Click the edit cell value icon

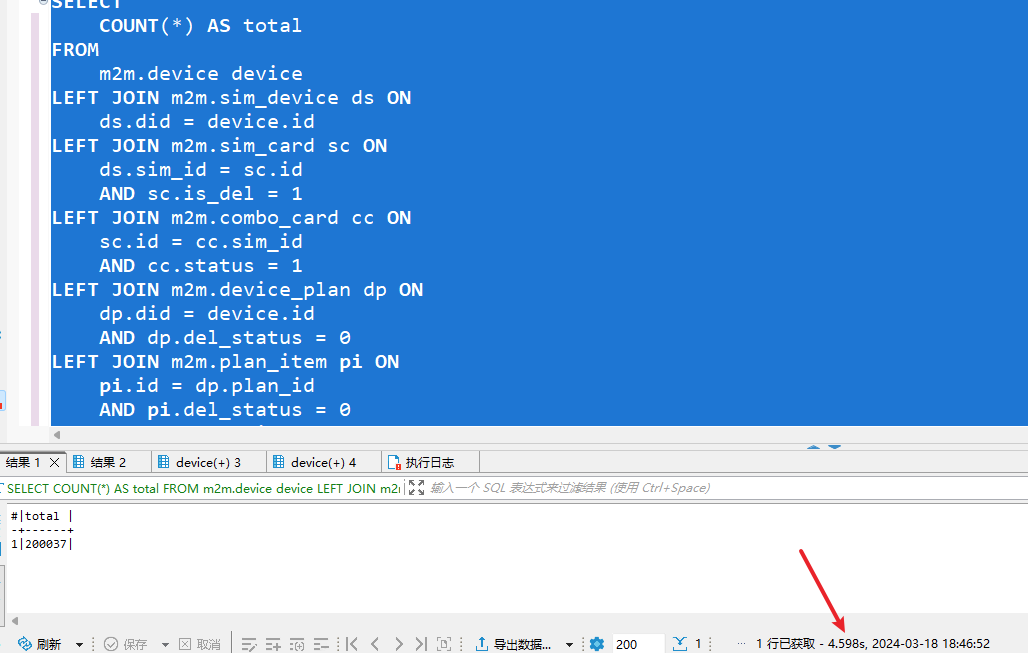coord(250,644)
